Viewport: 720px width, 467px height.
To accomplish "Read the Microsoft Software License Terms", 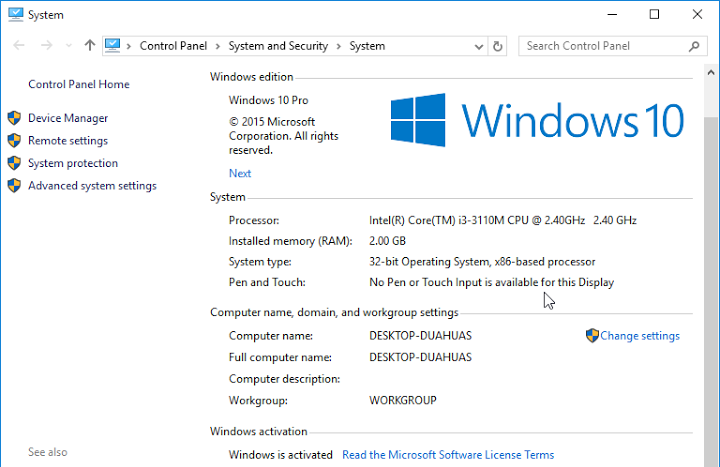I will point(448,455).
